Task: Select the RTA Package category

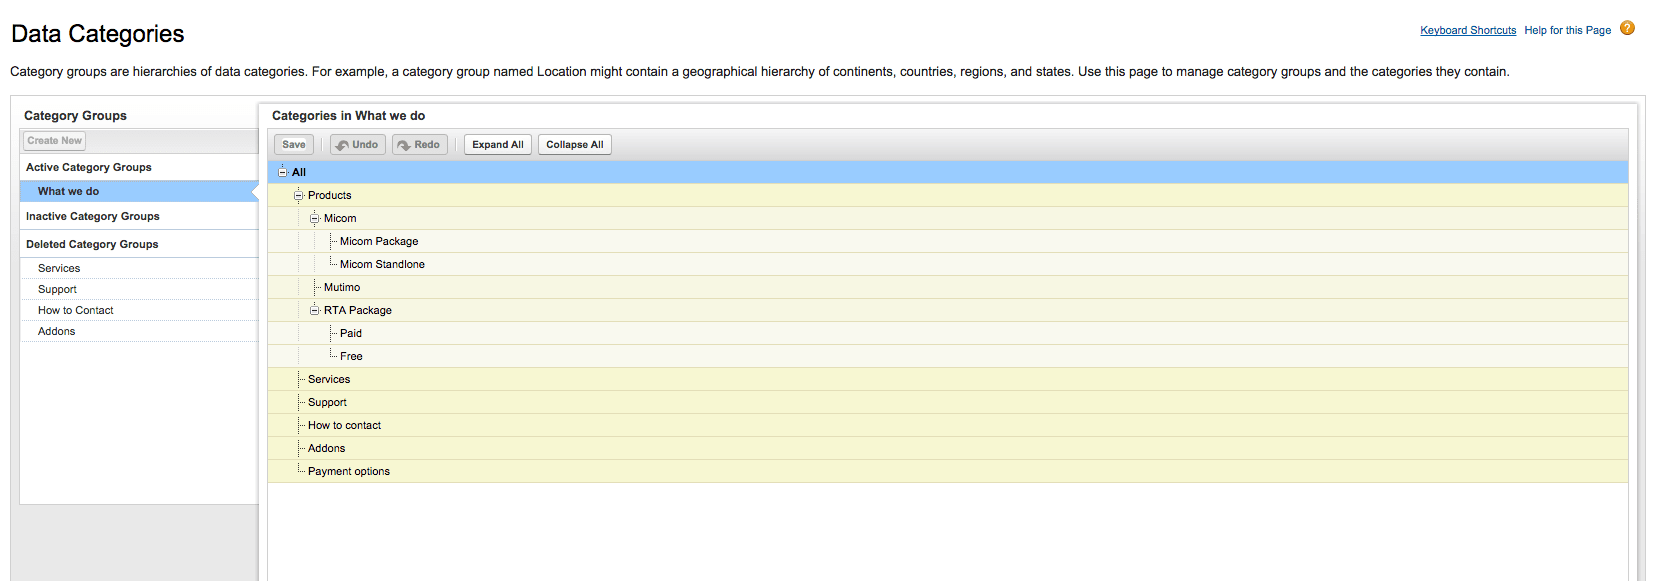Action: tap(358, 310)
